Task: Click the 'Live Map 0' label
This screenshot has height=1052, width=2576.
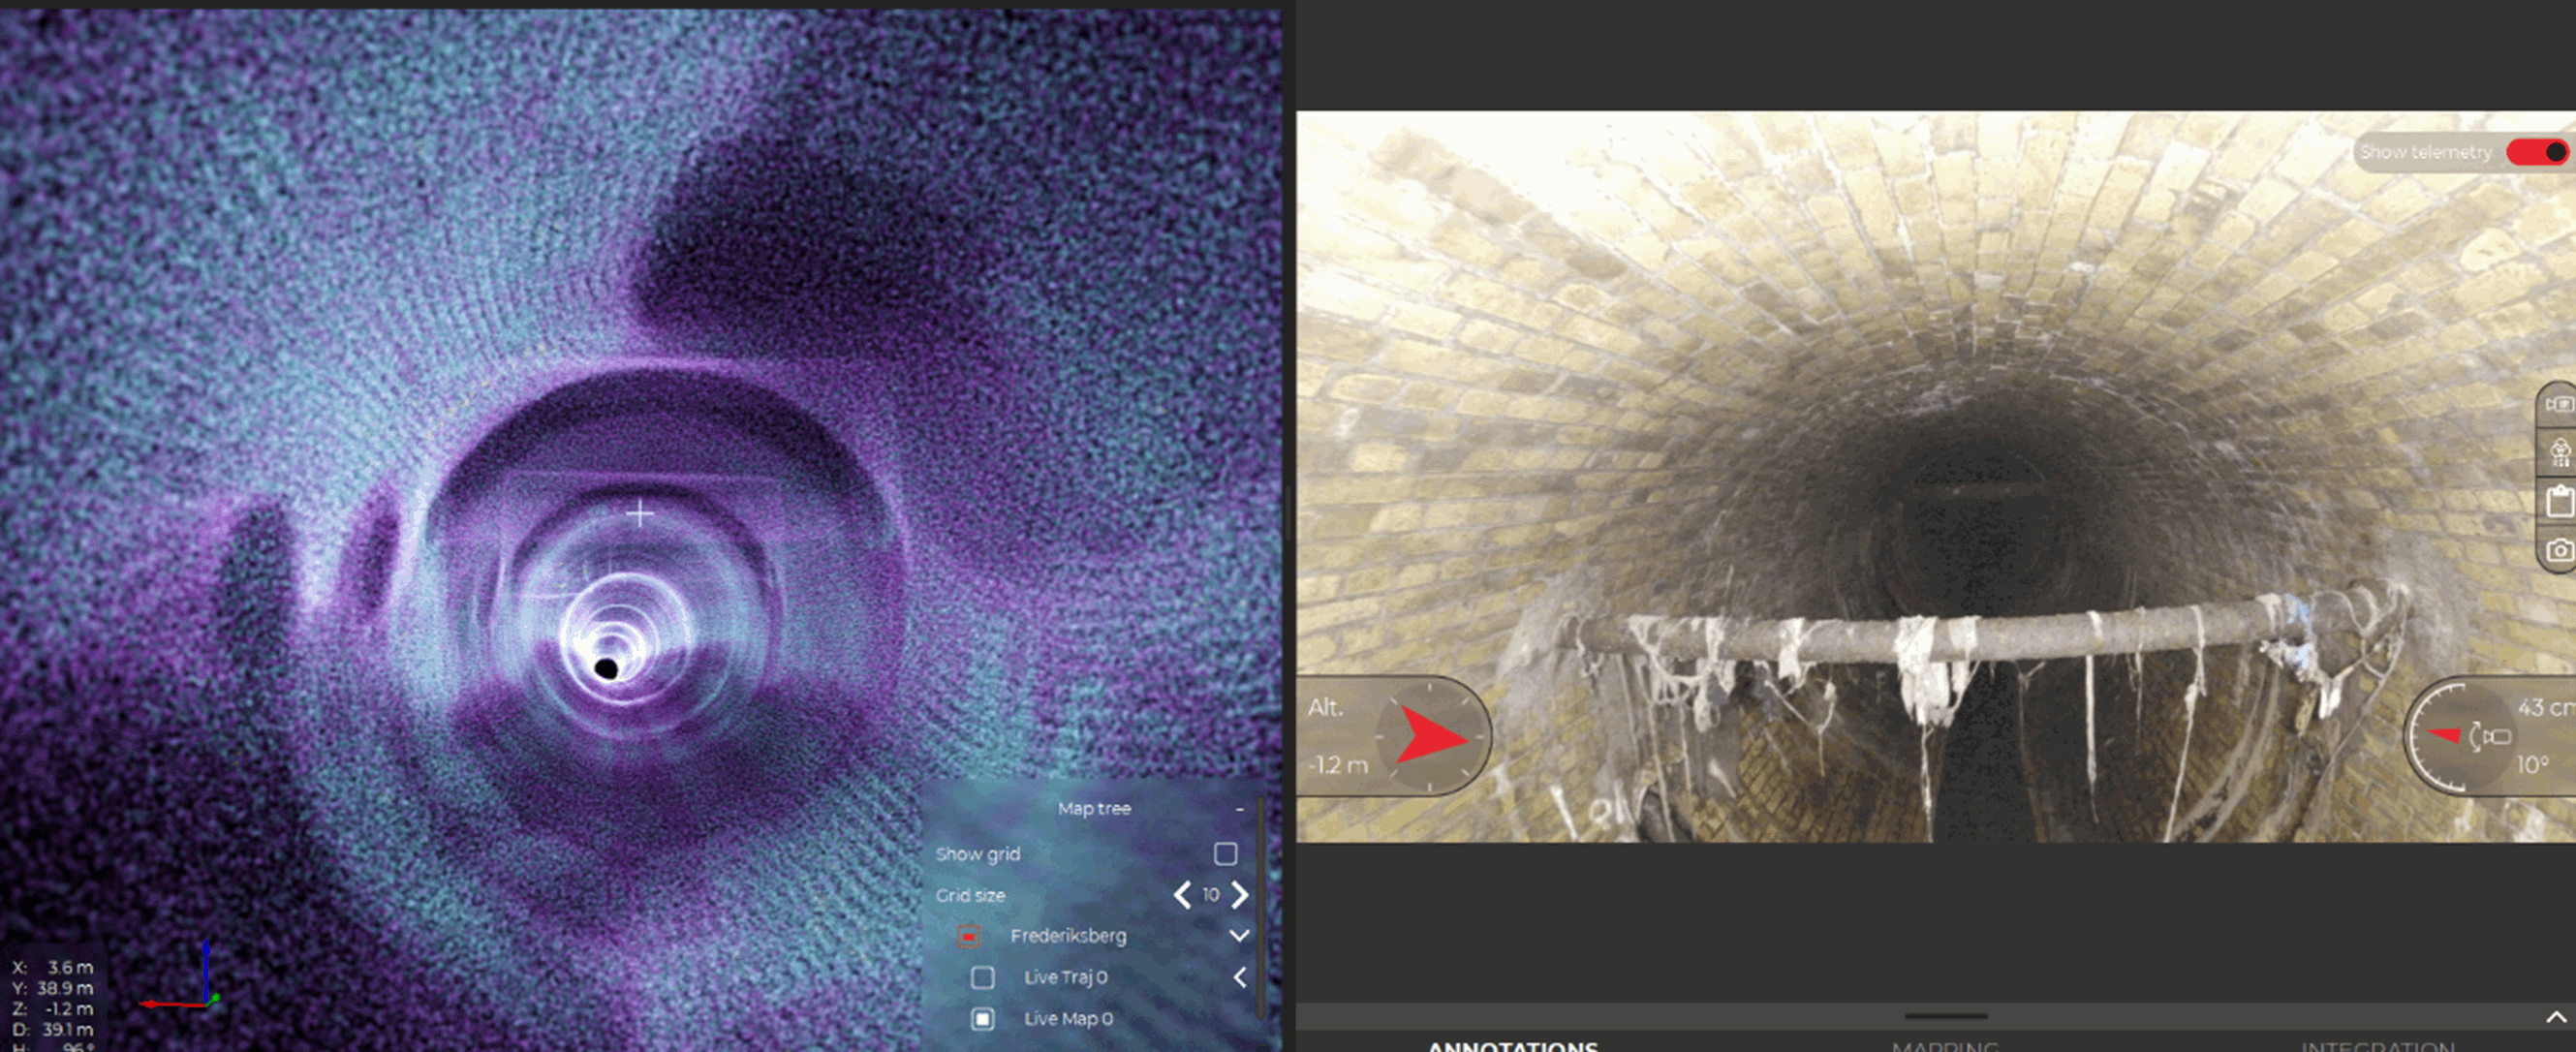Action: click(1068, 1018)
